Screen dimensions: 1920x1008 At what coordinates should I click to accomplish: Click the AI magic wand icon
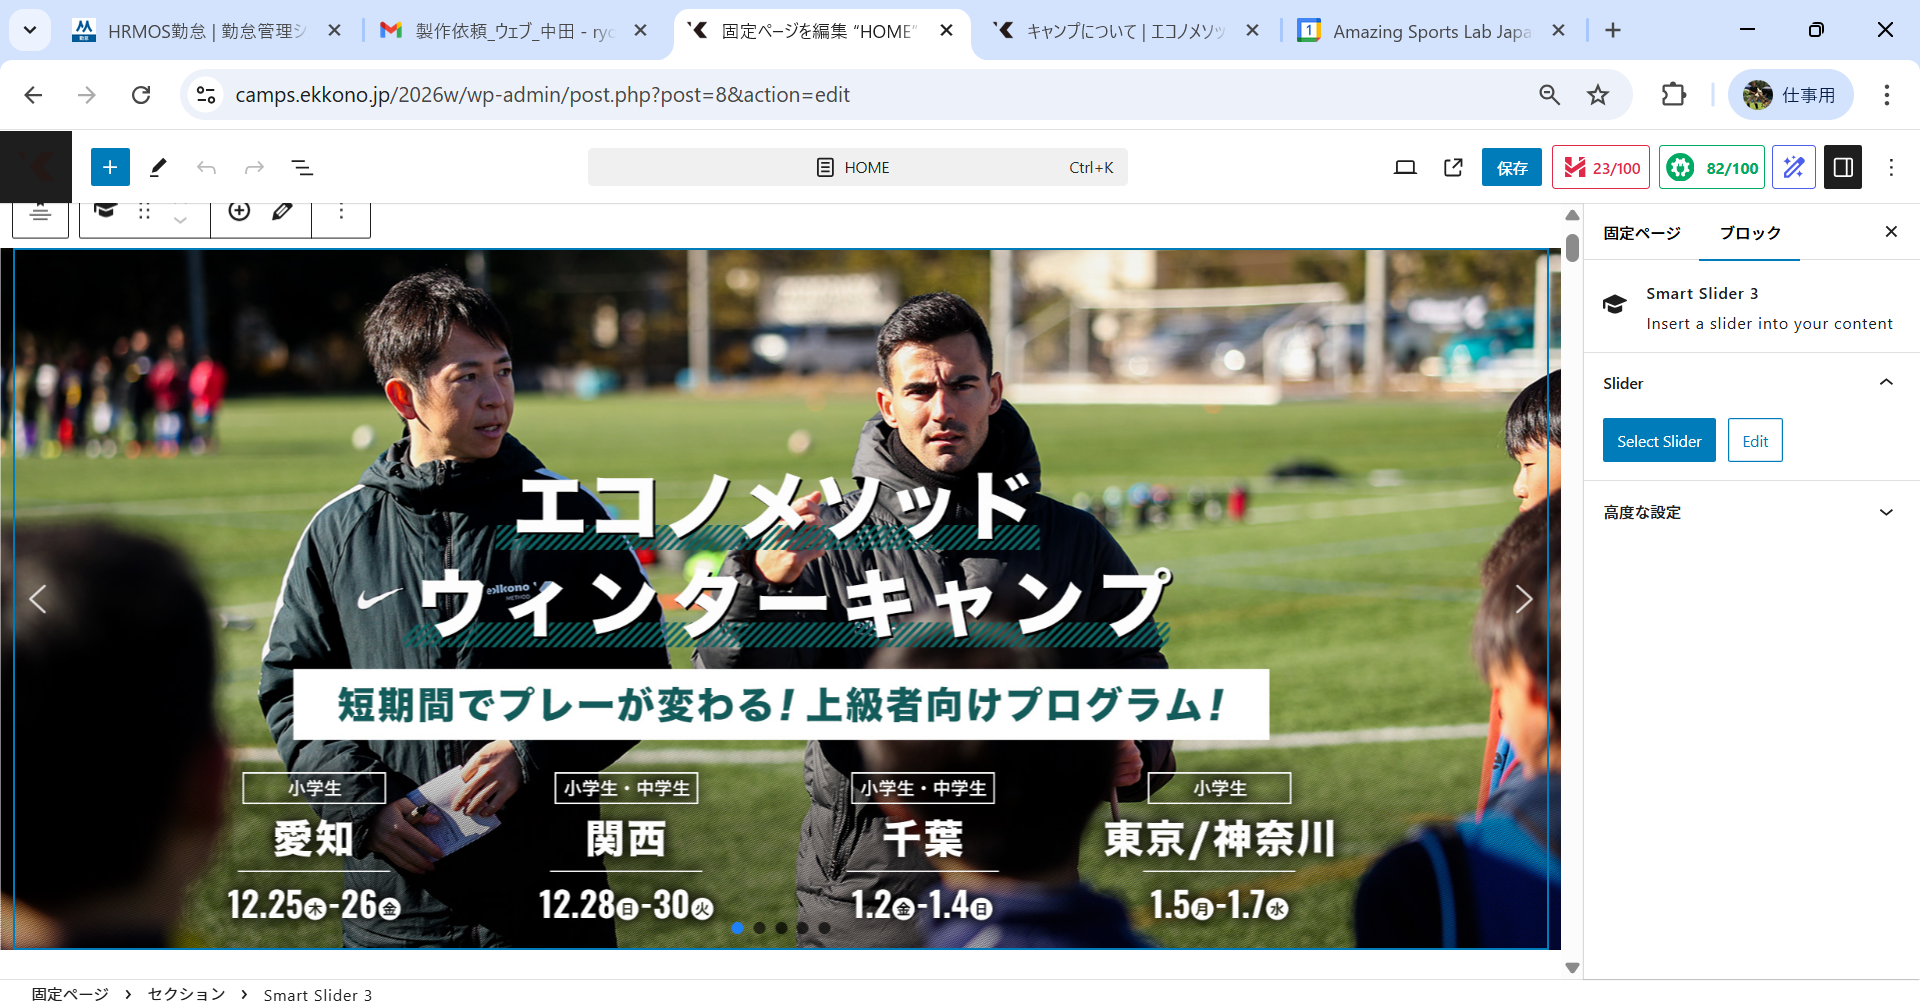(x=1793, y=167)
